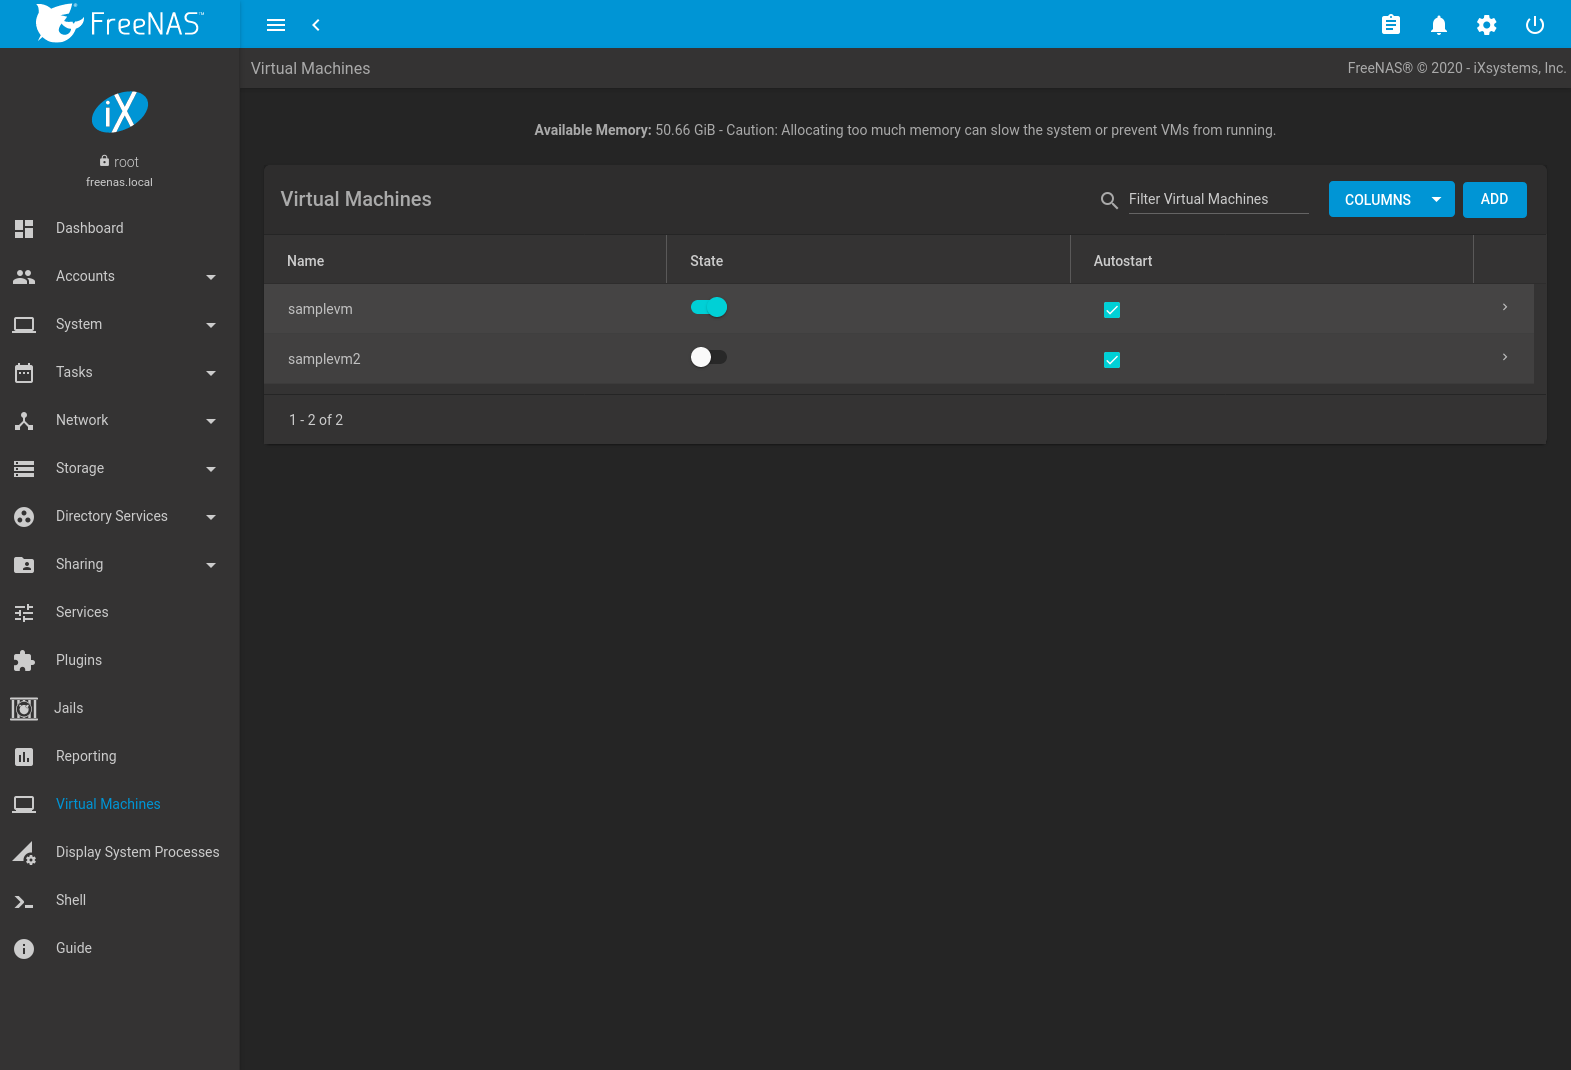Click the ADD button
1571x1070 pixels.
click(x=1494, y=200)
